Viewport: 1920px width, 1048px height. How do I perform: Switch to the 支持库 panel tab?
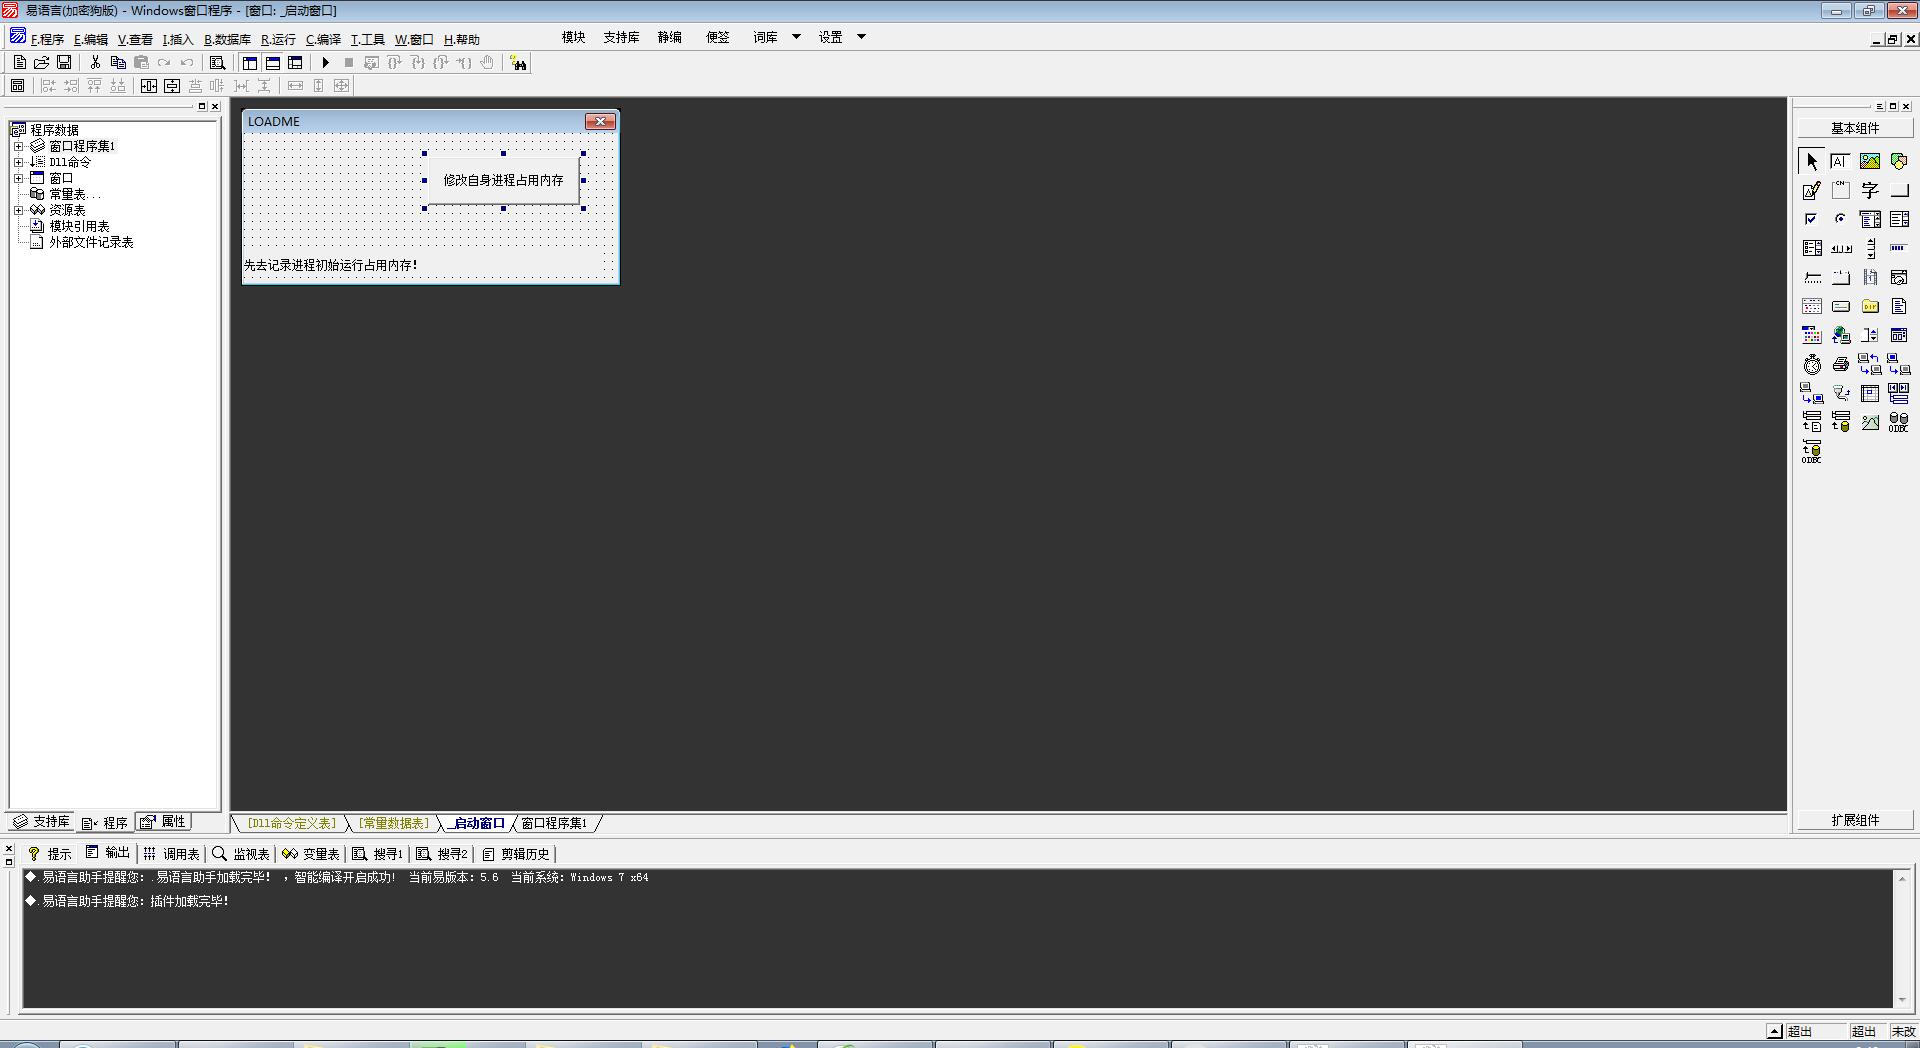click(41, 822)
